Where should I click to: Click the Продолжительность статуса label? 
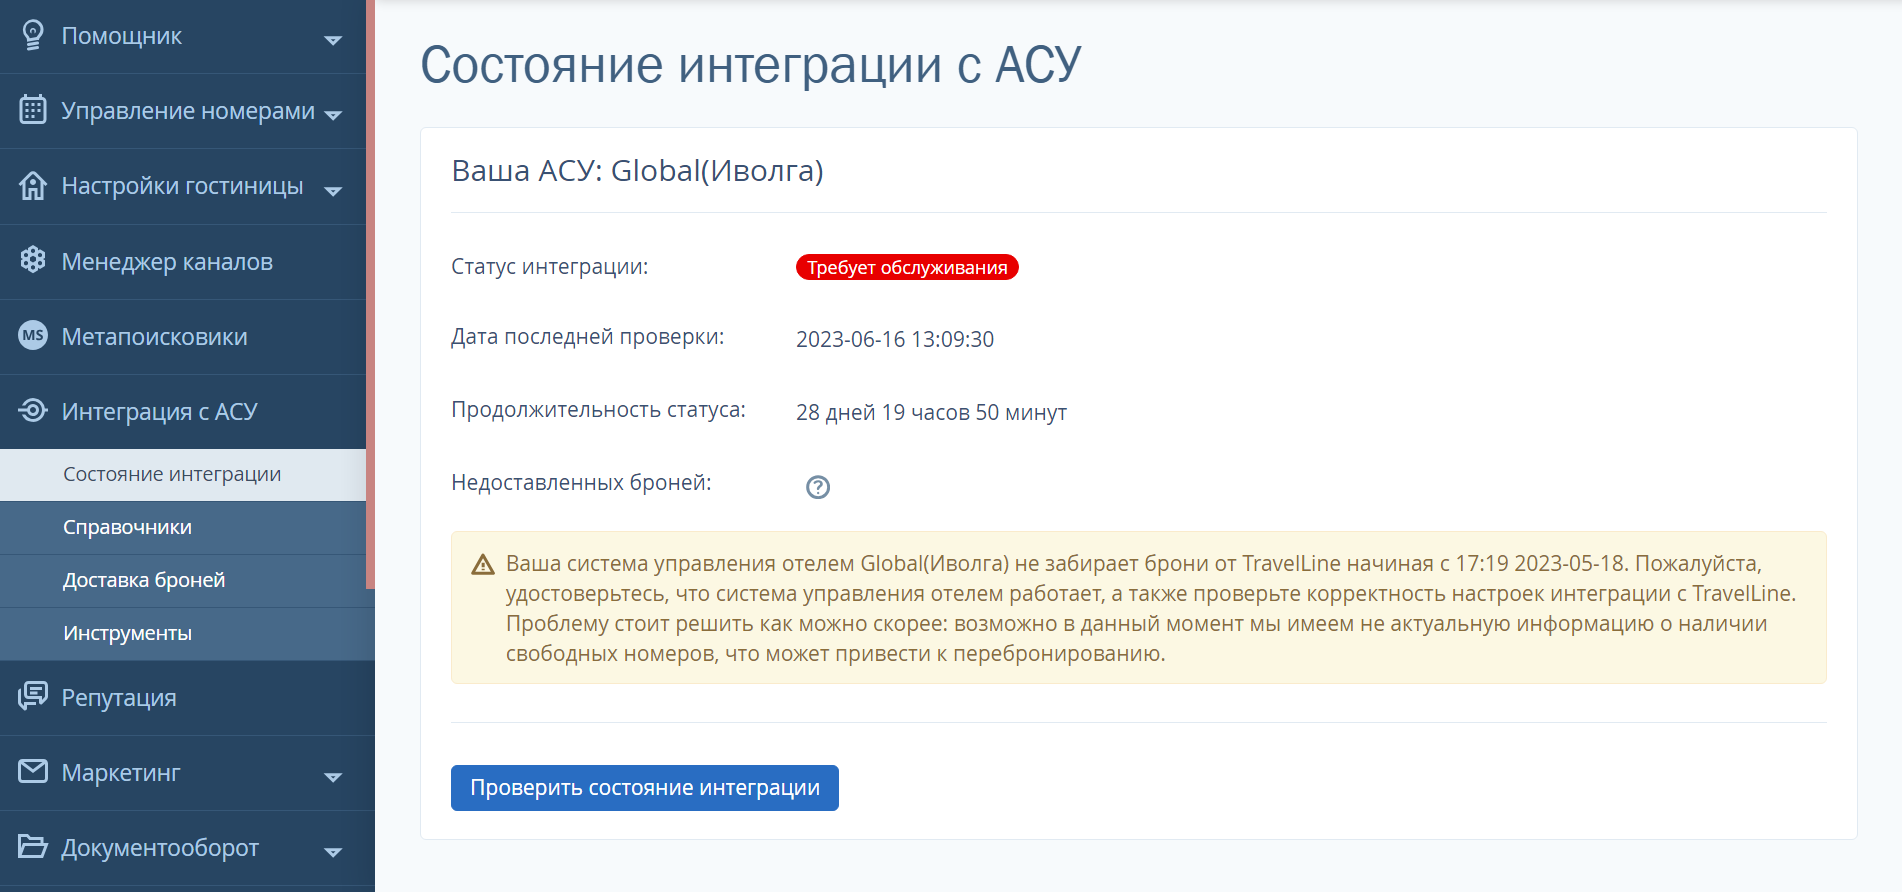[x=598, y=410]
